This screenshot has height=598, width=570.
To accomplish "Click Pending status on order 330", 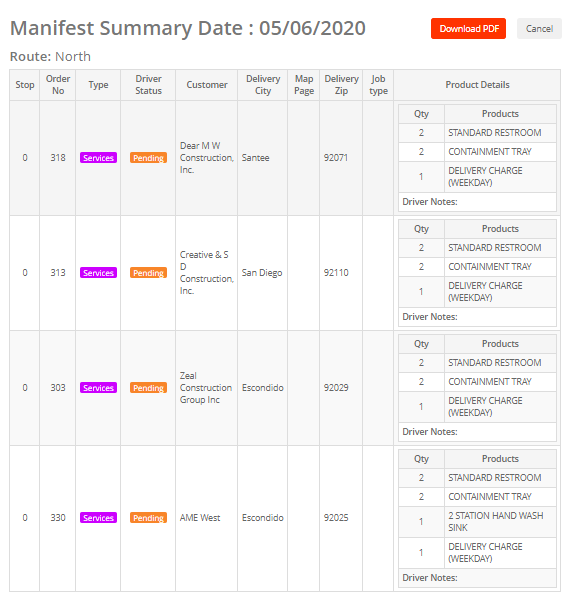I will (x=148, y=518).
